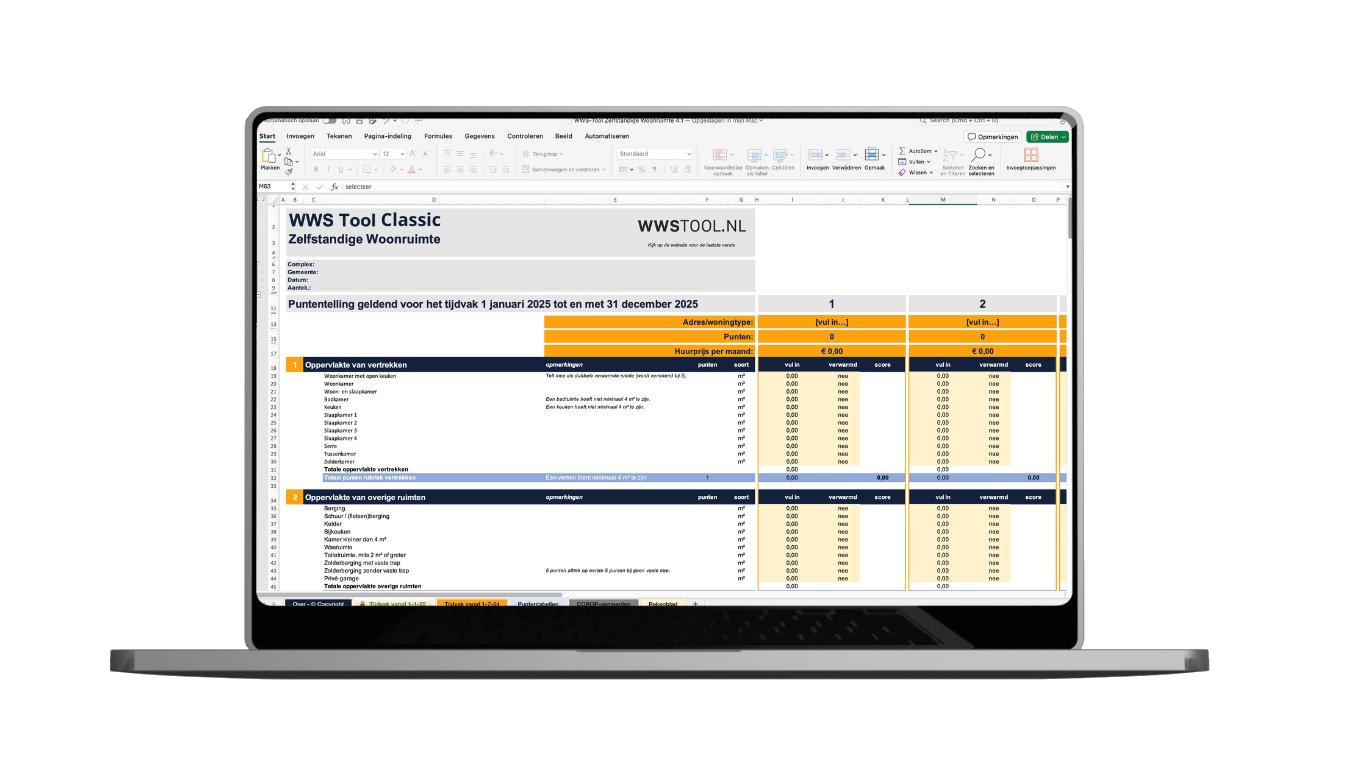Screen dimensions: 1366x768
Task: Open the Arial font name dropdown
Action: 344,154
